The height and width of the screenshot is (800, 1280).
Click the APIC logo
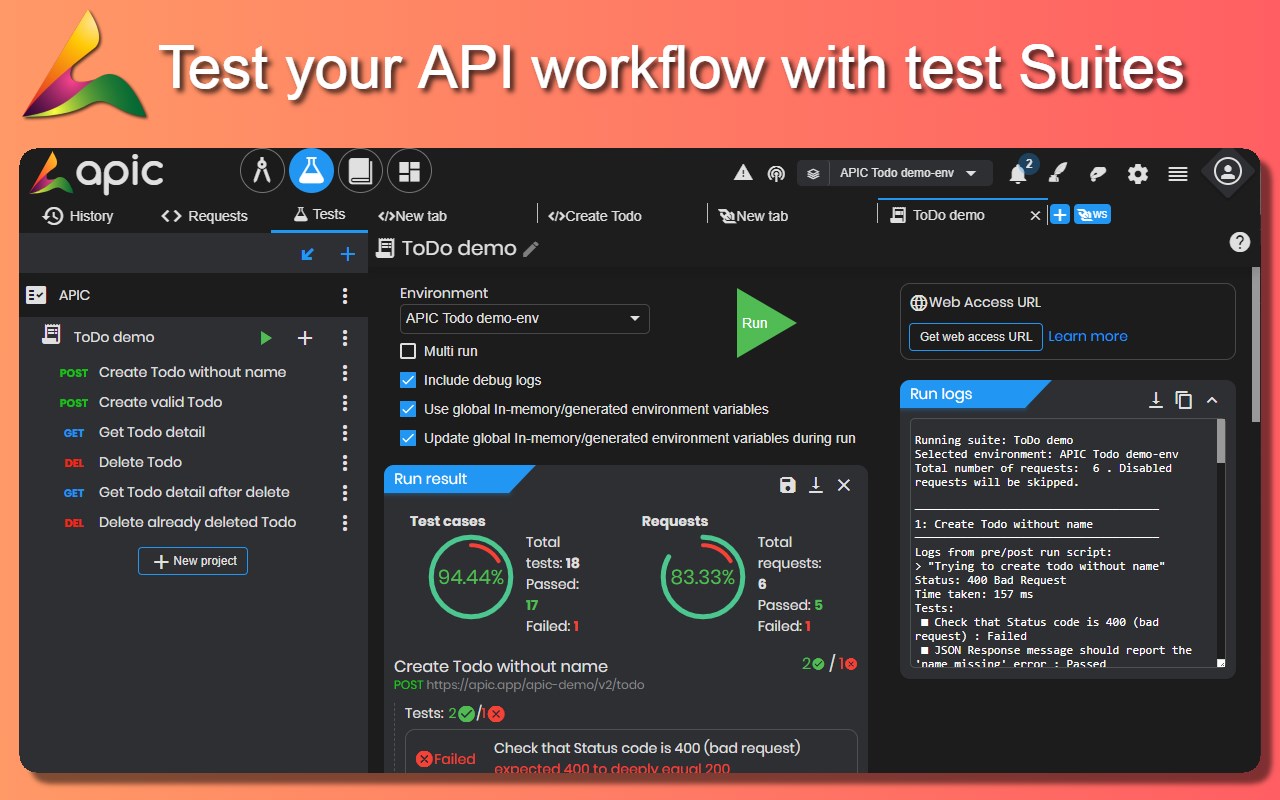click(96, 173)
